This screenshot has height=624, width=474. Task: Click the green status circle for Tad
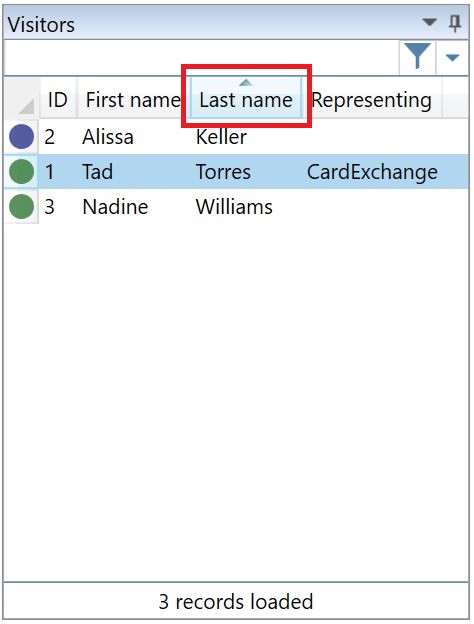click(x=21, y=172)
